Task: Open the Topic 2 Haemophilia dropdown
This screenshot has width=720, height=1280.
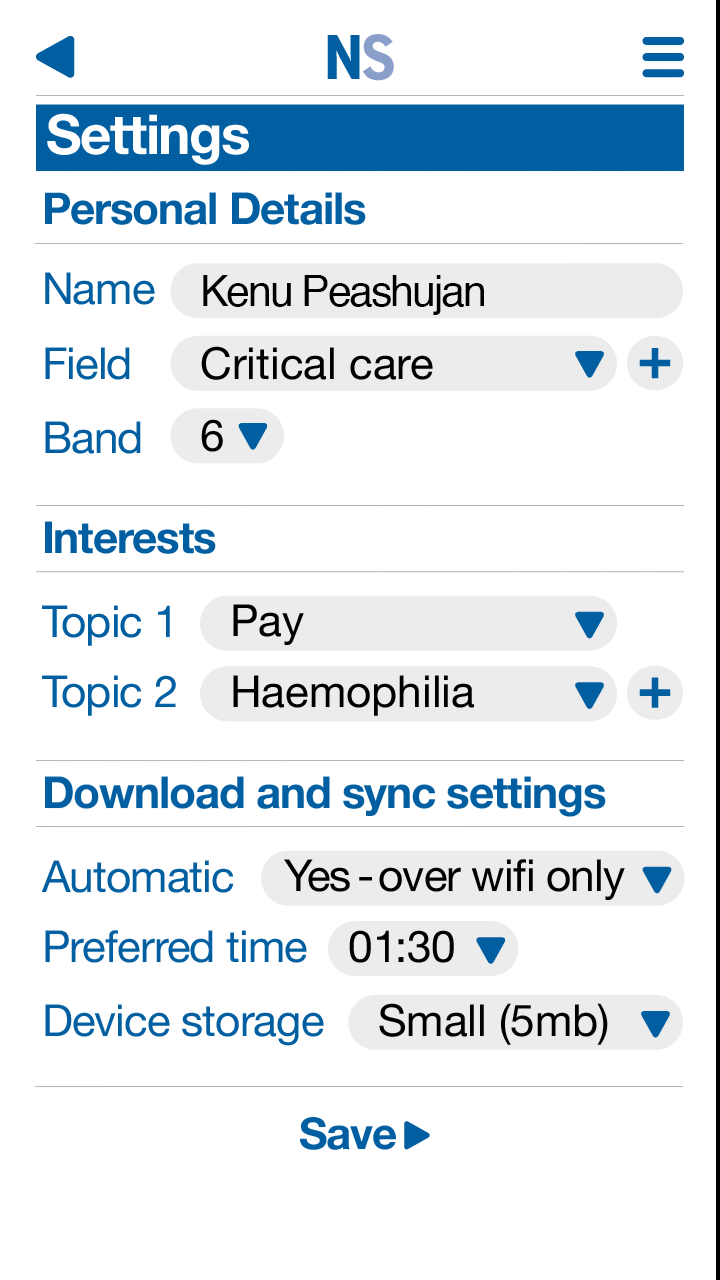Action: [x=408, y=694]
